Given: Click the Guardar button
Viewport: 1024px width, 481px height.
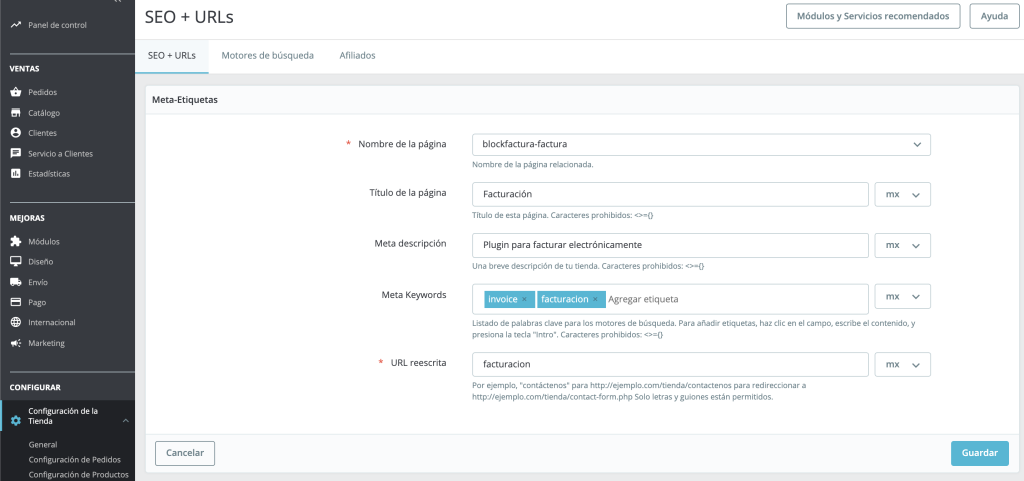Looking at the screenshot, I should tap(980, 453).
